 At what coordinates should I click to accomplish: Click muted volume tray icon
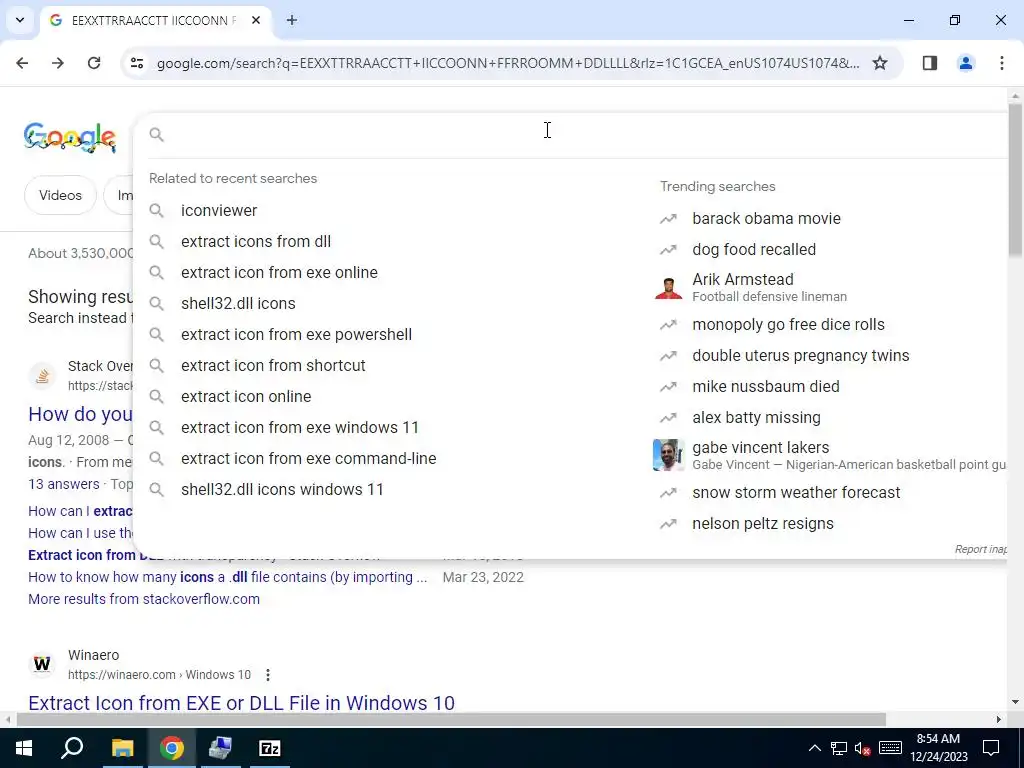point(862,748)
